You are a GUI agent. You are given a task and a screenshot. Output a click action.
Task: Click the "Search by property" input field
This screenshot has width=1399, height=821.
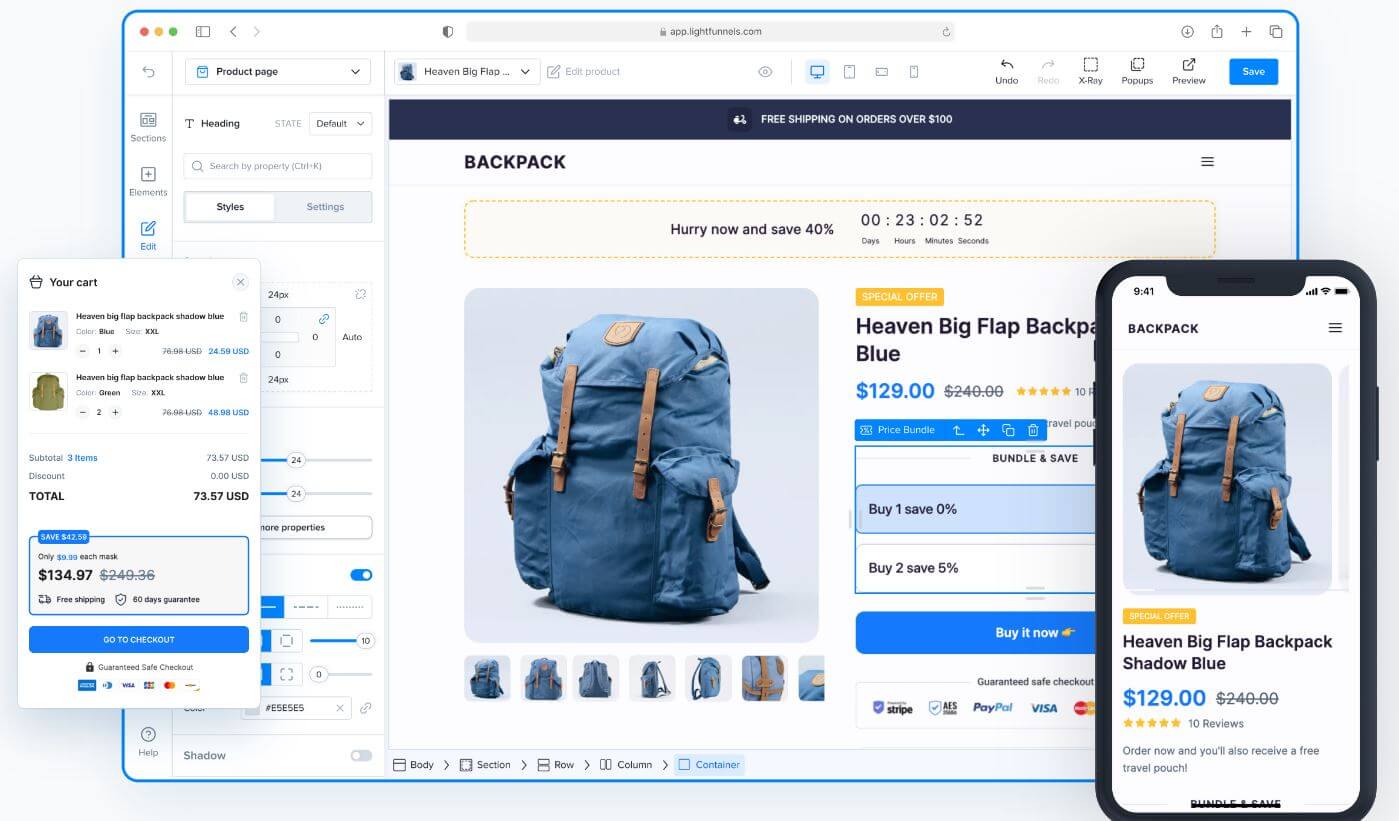(x=278, y=166)
